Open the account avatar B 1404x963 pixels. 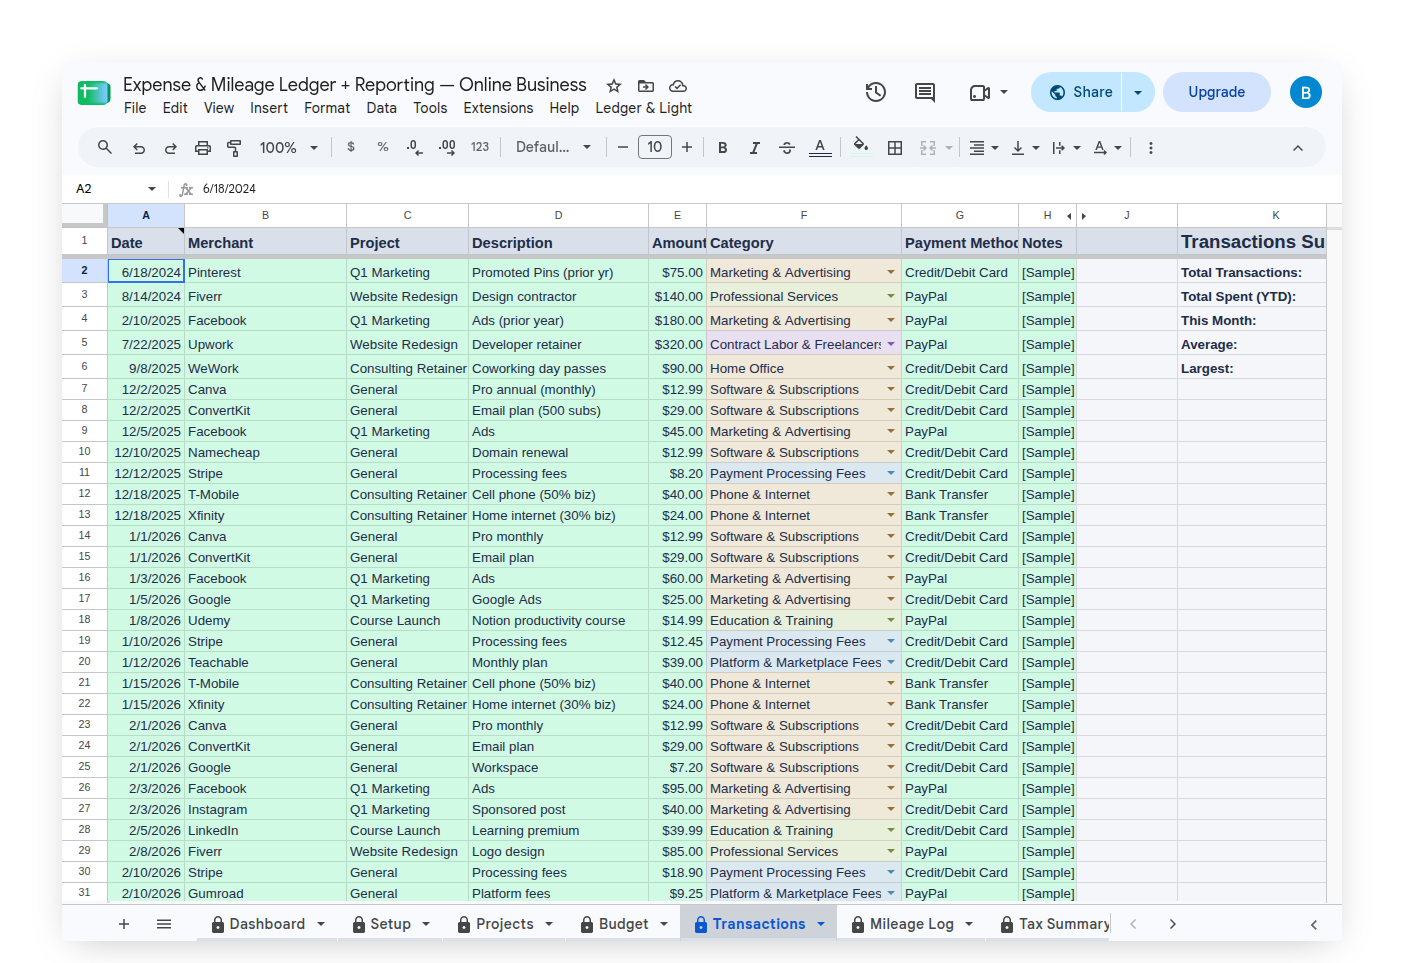[1306, 92]
